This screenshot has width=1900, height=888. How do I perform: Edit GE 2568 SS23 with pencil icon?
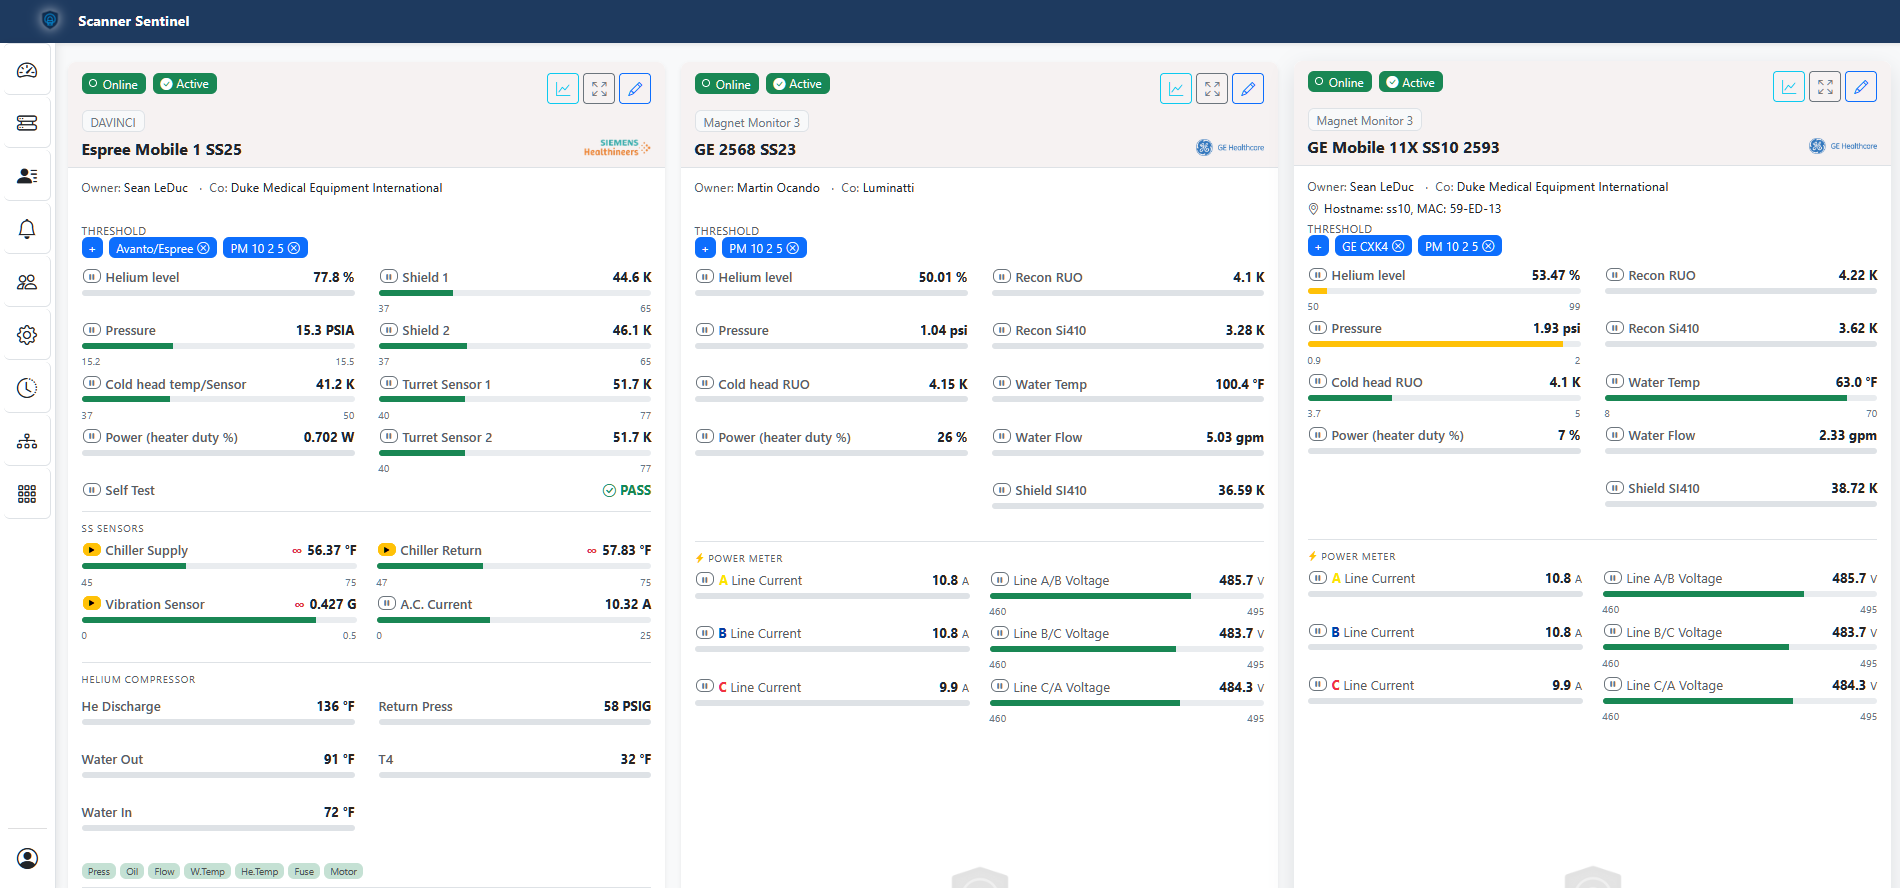[x=1248, y=89]
